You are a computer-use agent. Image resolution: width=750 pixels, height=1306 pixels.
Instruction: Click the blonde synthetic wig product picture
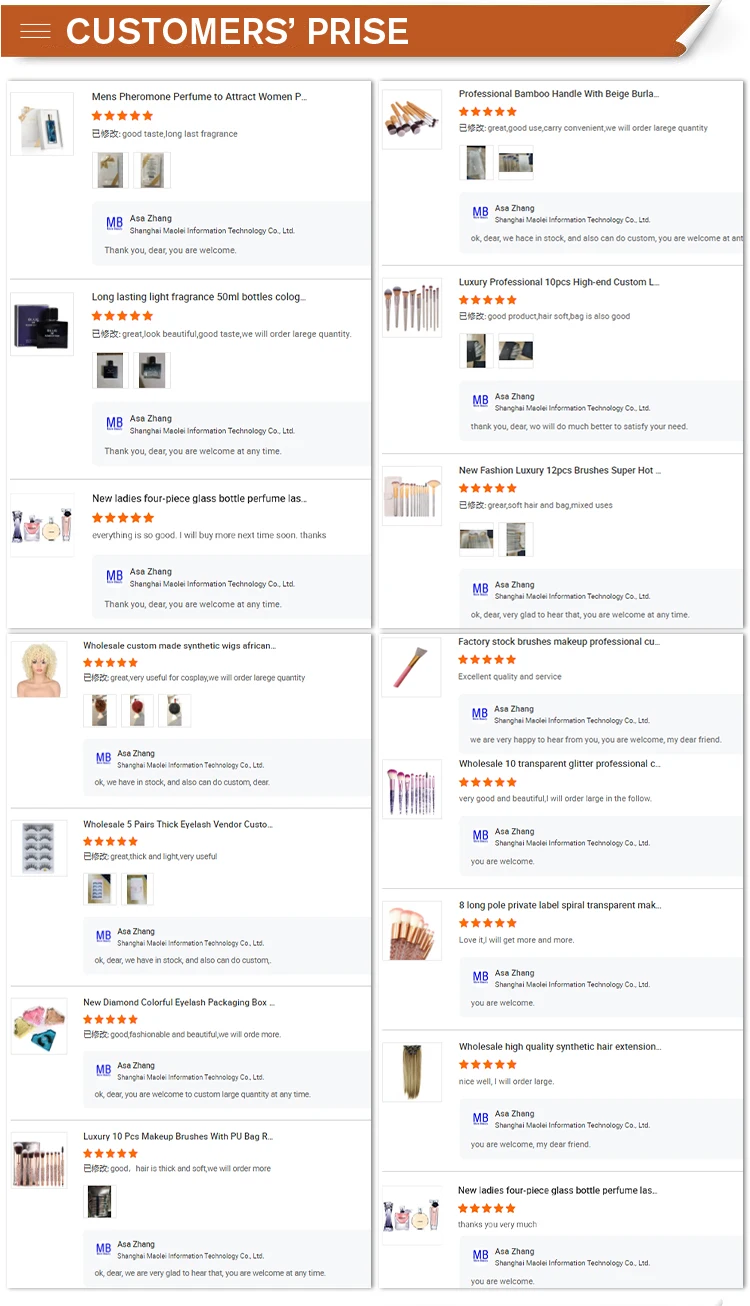coord(39,669)
